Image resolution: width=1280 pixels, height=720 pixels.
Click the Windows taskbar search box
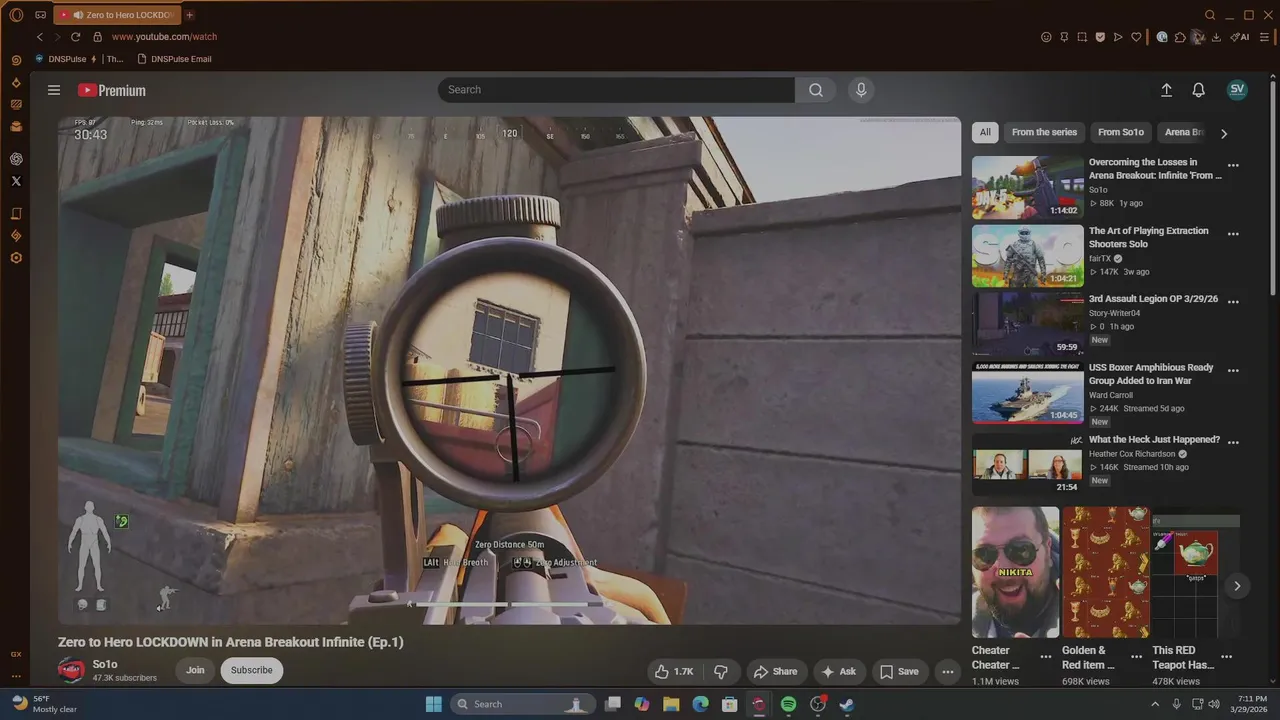[521, 704]
